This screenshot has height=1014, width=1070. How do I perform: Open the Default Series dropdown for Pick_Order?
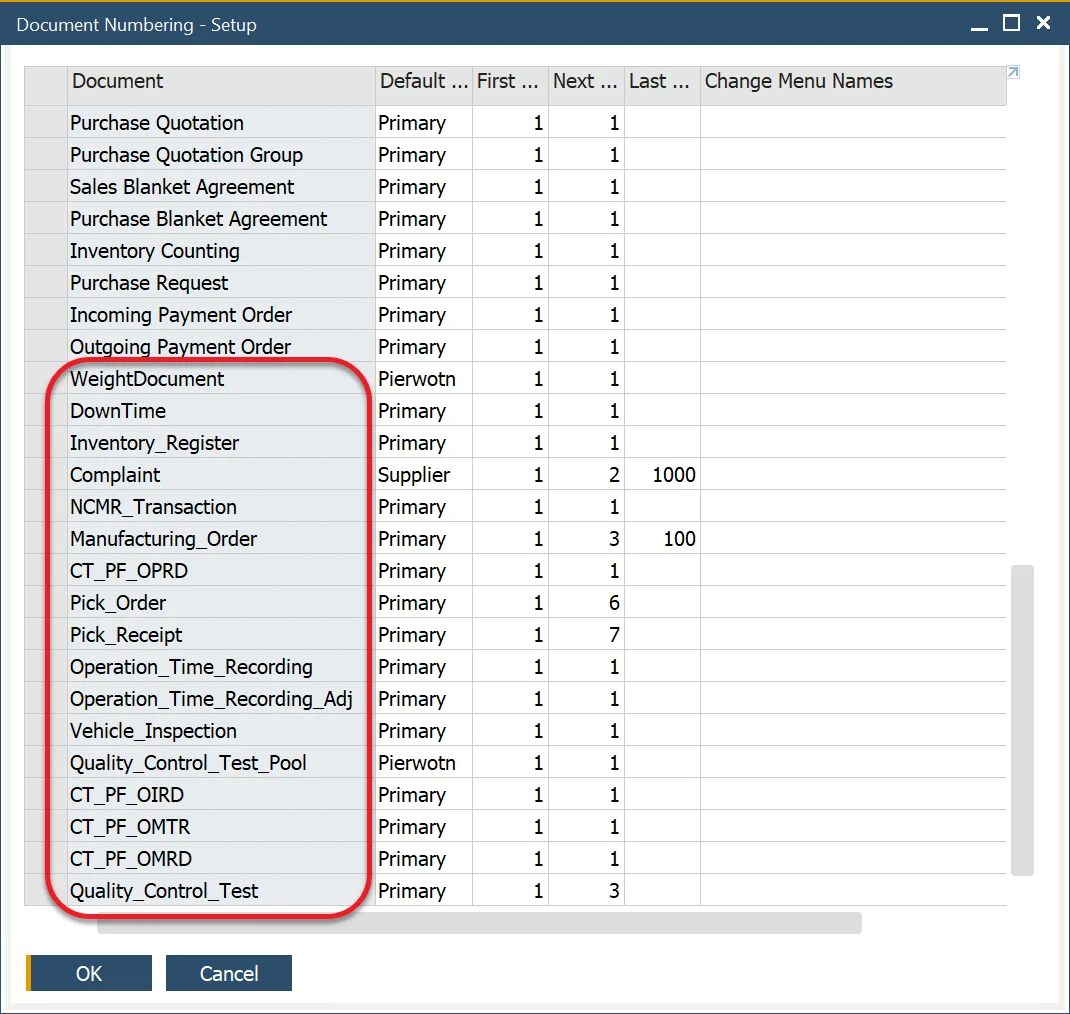click(x=420, y=602)
